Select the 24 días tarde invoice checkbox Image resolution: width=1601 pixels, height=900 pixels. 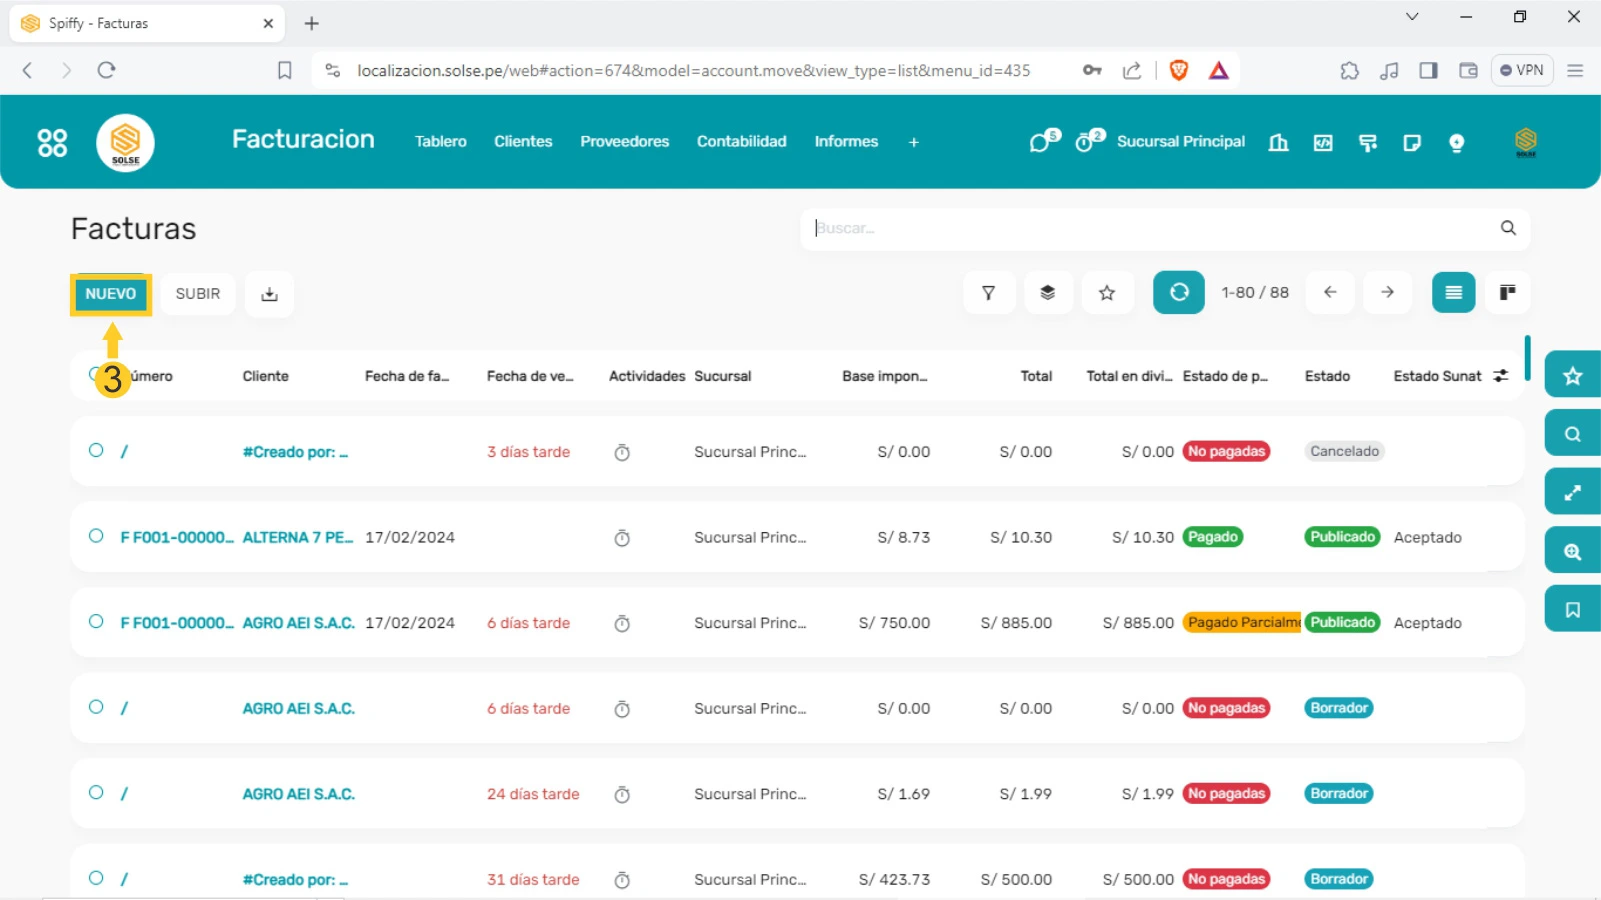point(96,793)
